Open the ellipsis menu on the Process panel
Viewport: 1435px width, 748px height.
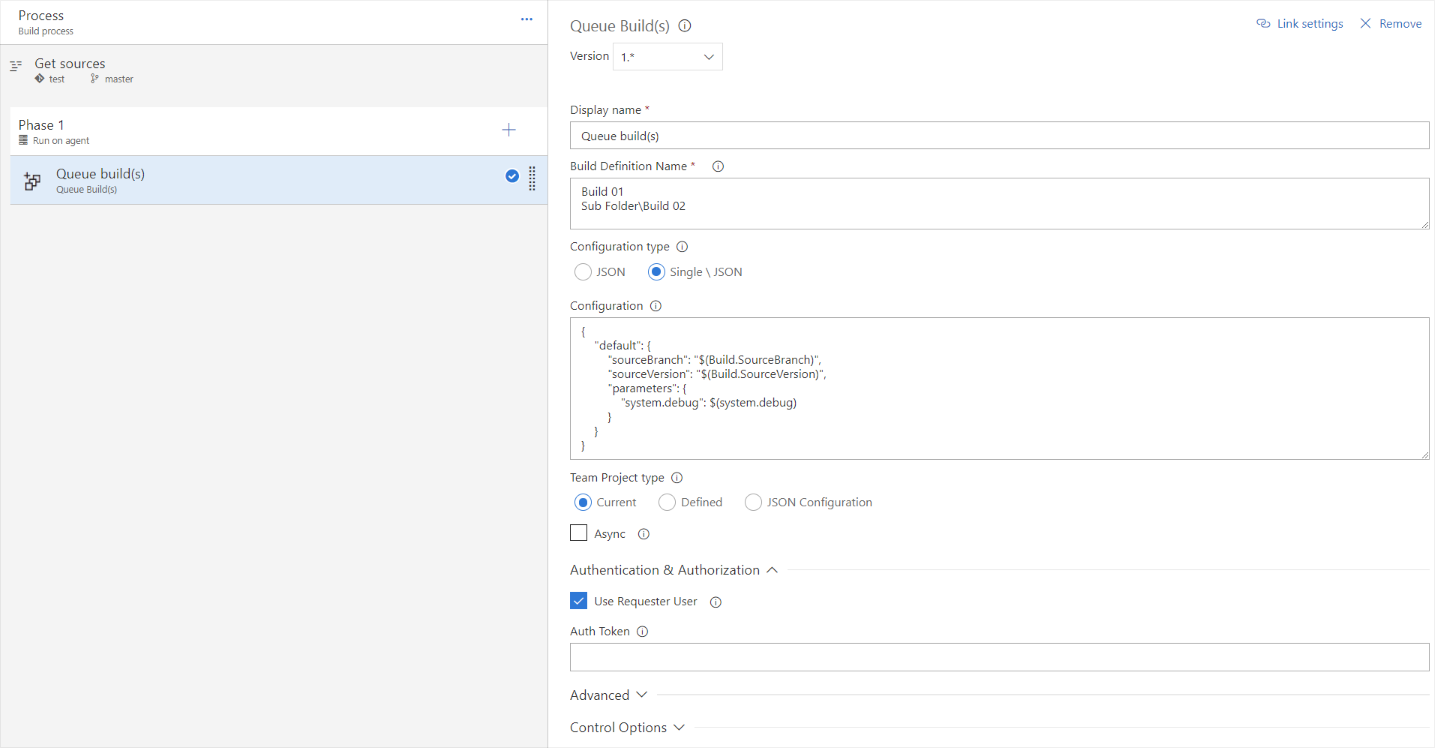tap(526, 18)
